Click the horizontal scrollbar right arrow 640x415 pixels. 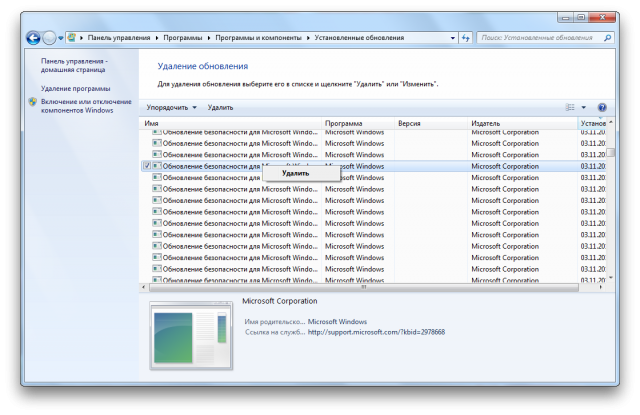[601, 287]
